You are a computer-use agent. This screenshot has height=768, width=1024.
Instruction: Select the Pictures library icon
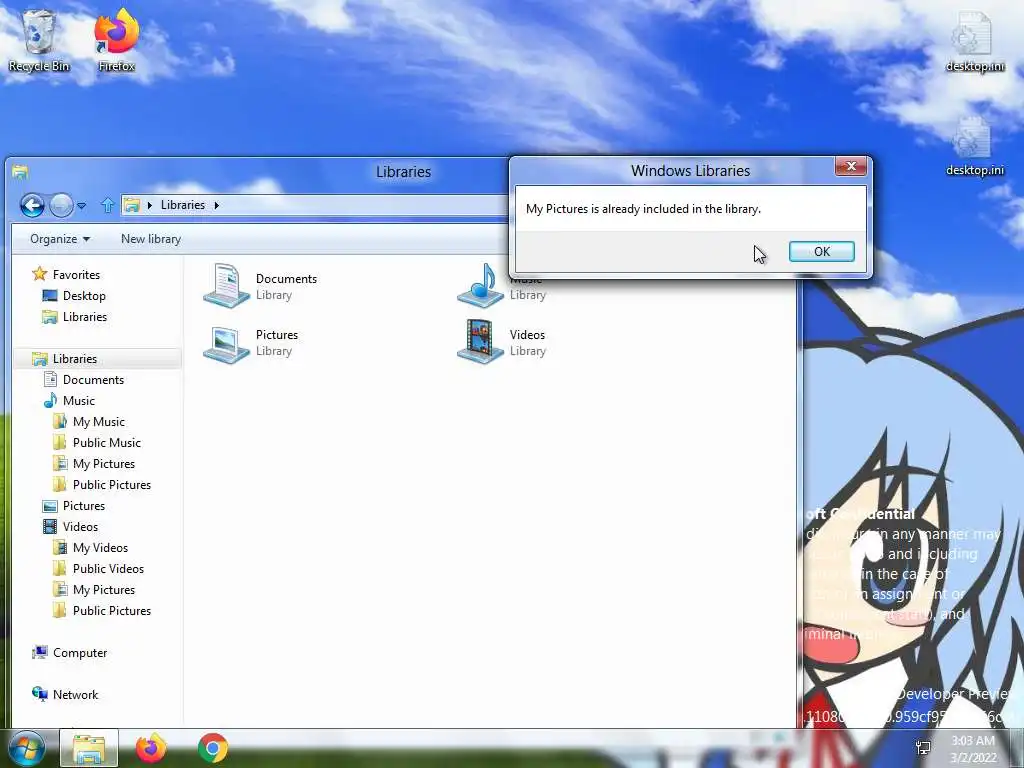(226, 344)
